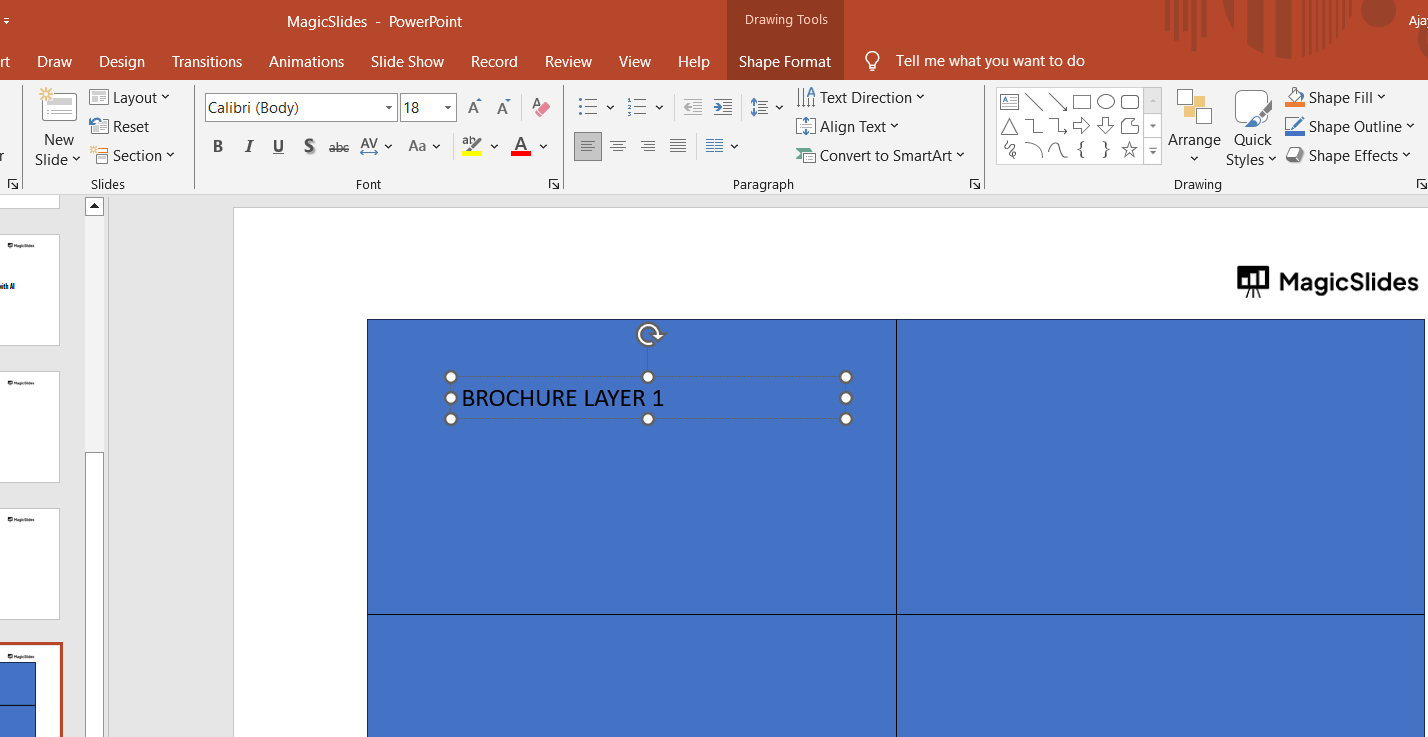Screen dimensions: 1428x737
Task: Toggle Underline formatting
Action: pyautogui.click(x=279, y=147)
